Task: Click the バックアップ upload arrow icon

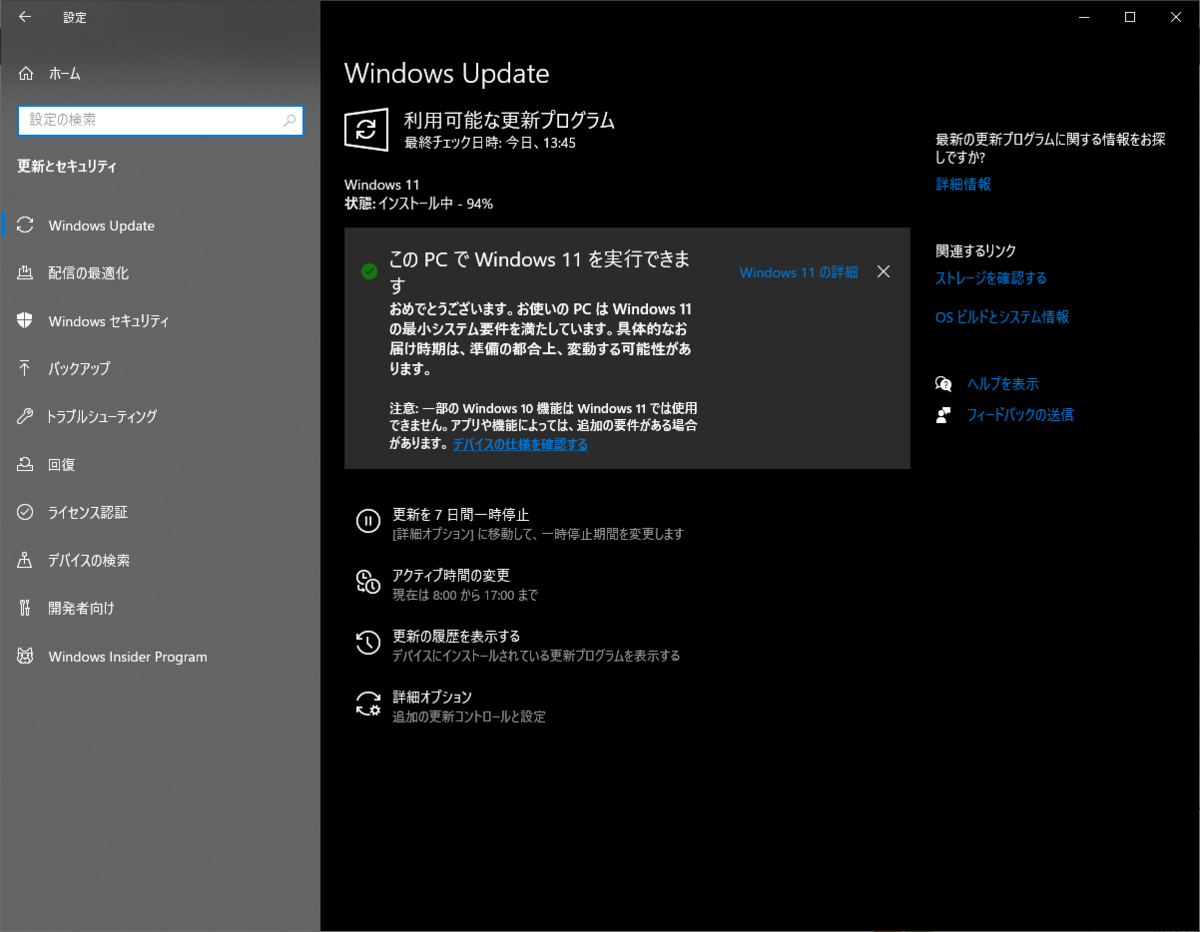Action: coord(26,368)
